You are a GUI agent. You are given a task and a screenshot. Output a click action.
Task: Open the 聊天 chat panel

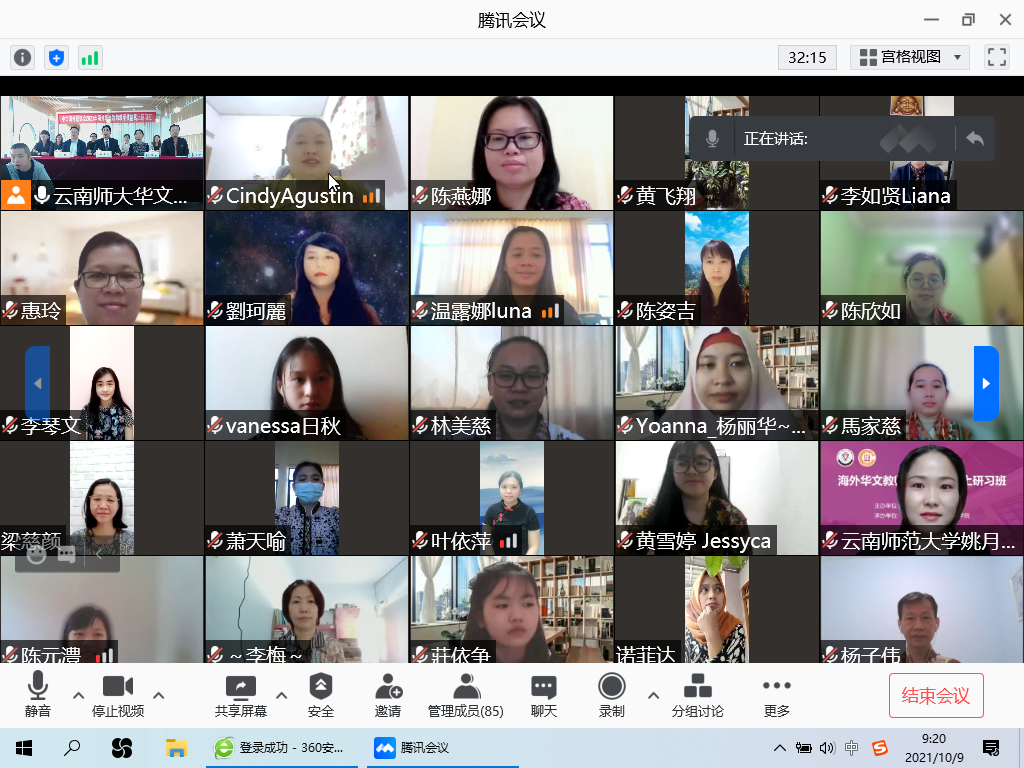click(544, 694)
